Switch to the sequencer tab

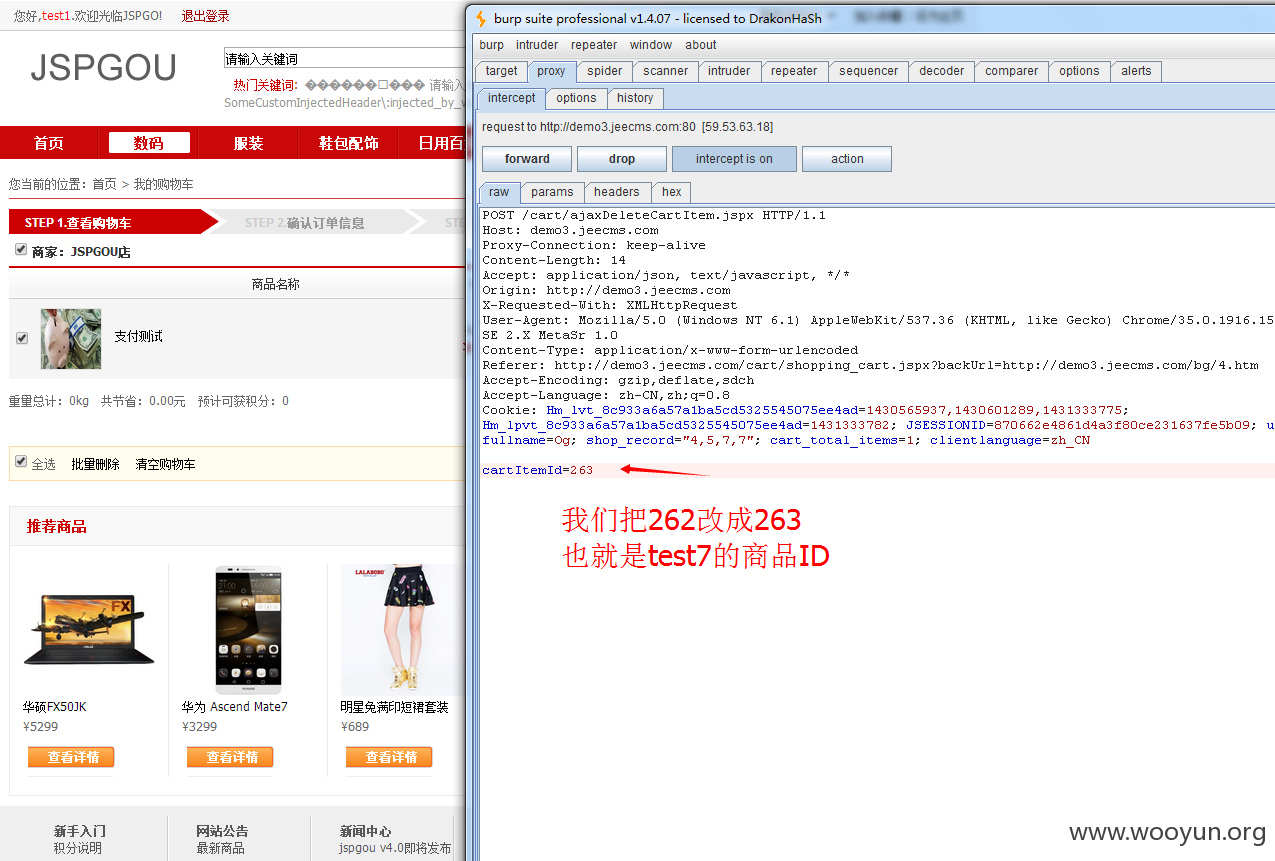pyautogui.click(x=869, y=71)
